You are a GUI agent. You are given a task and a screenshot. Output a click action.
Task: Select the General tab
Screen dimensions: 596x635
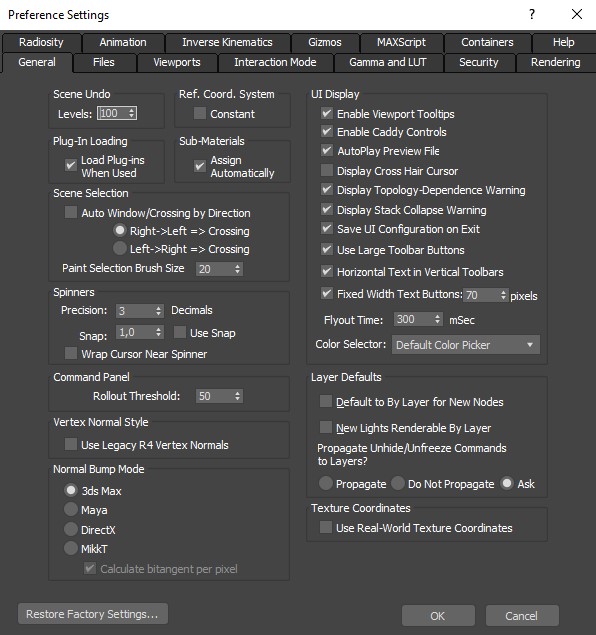tap(37, 62)
